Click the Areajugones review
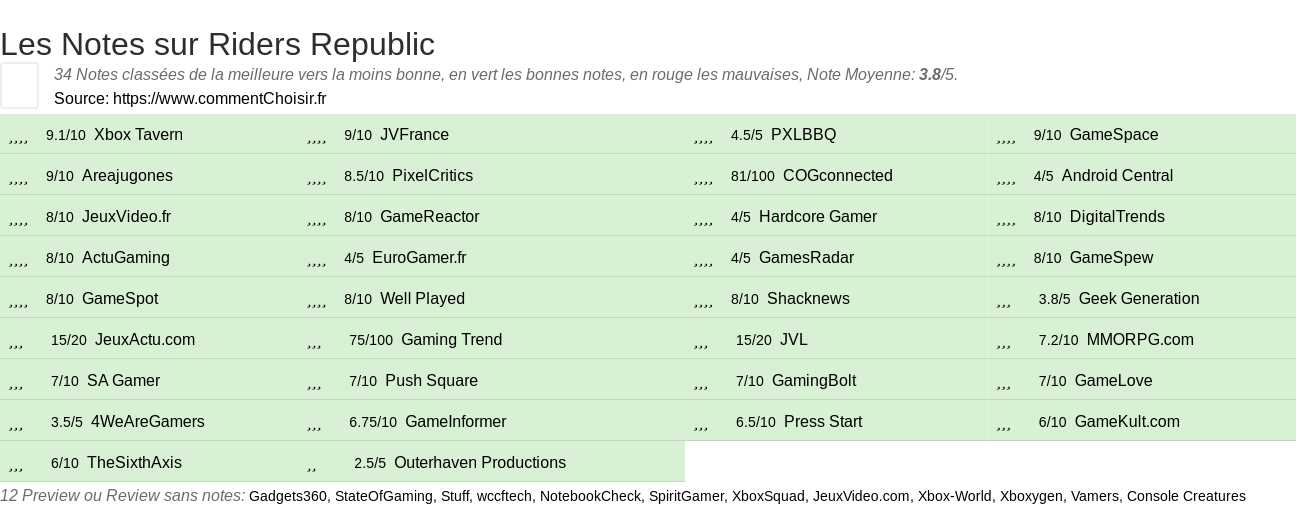The image size is (1296, 507). pos(127,176)
